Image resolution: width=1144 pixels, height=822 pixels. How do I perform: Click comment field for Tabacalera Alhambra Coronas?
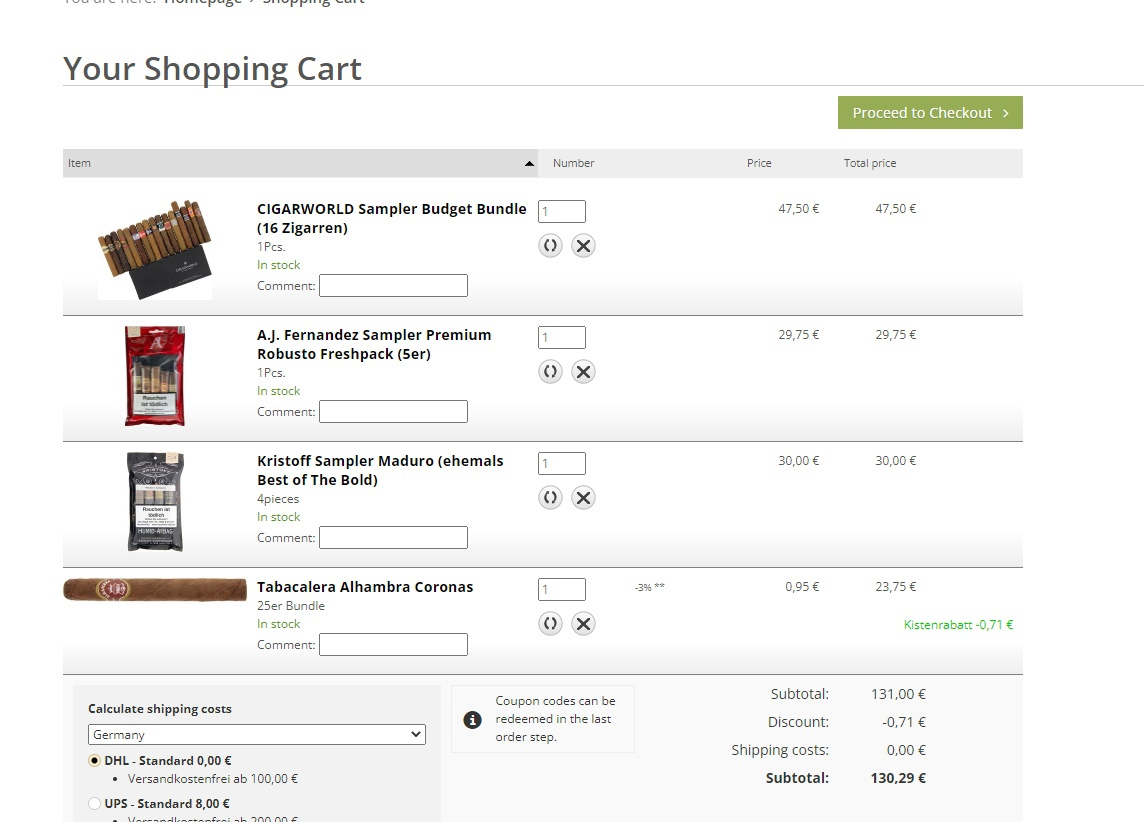[x=393, y=645]
